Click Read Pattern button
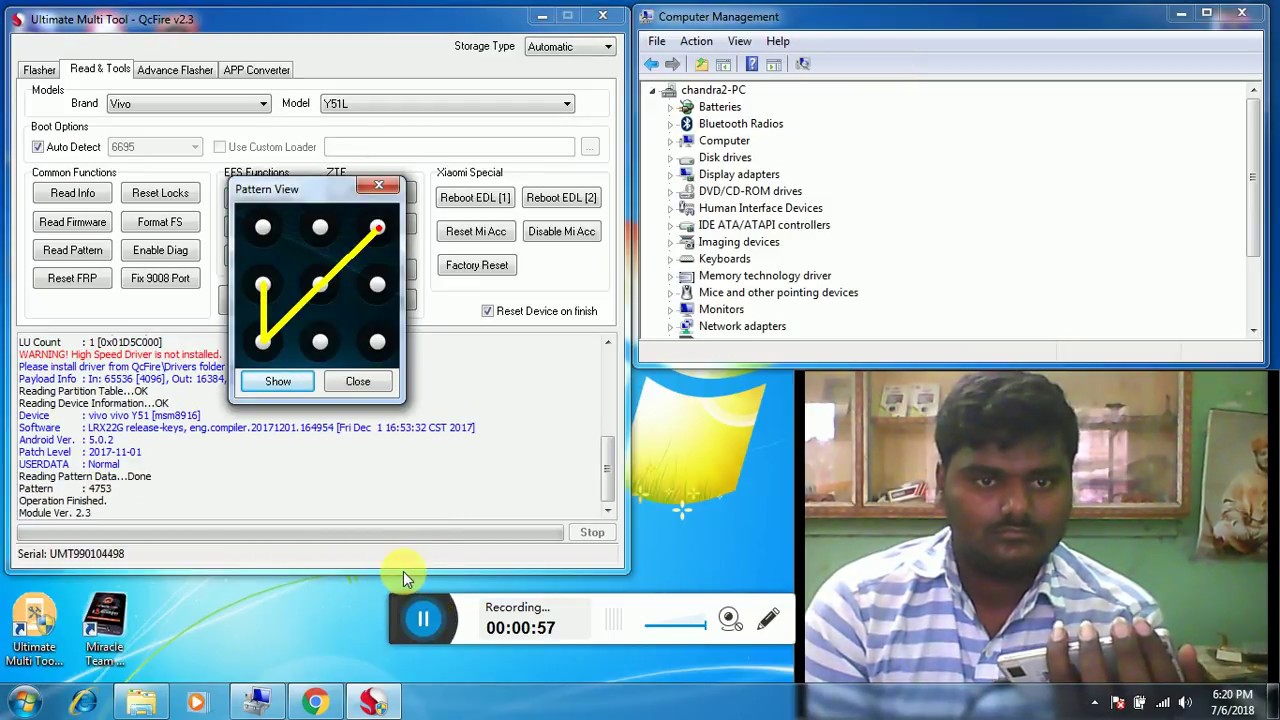 pyautogui.click(x=73, y=250)
